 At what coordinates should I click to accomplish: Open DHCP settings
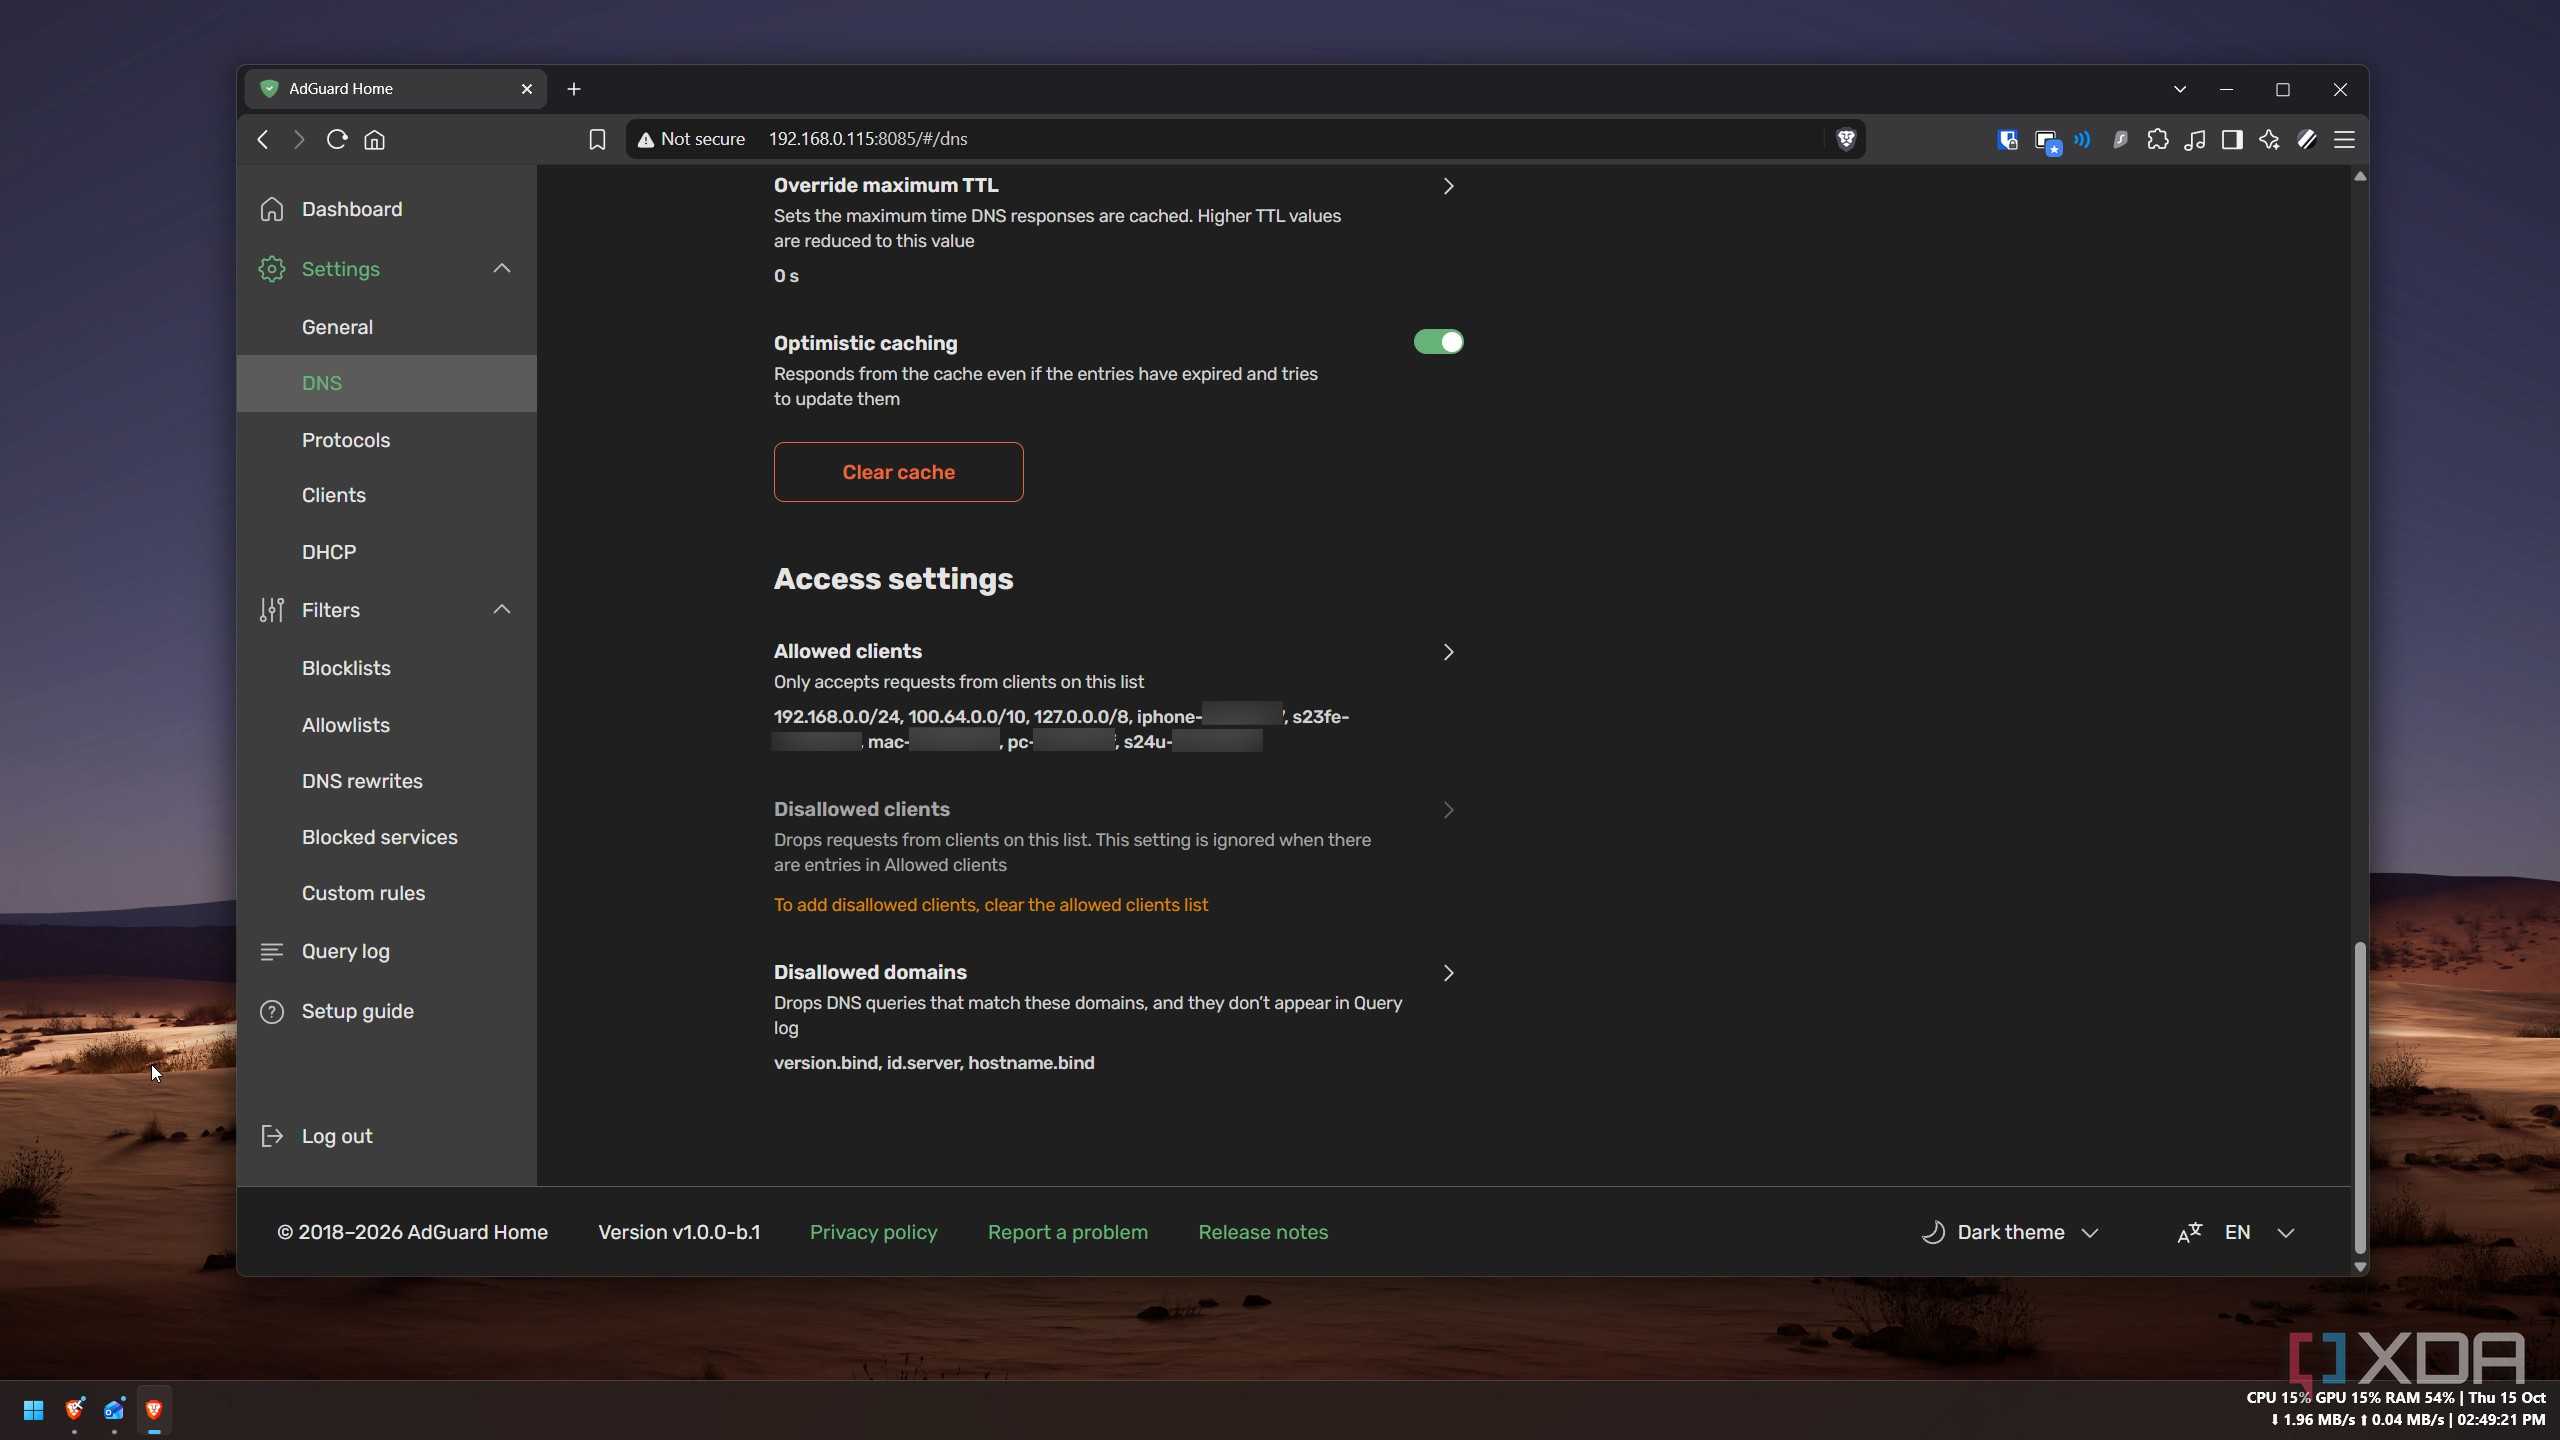pyautogui.click(x=329, y=552)
